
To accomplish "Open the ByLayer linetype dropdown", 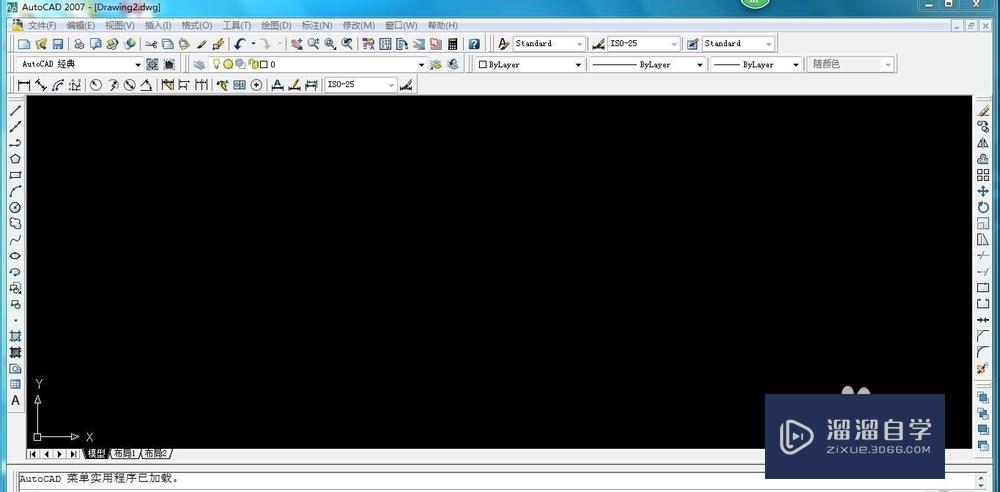I will (700, 64).
